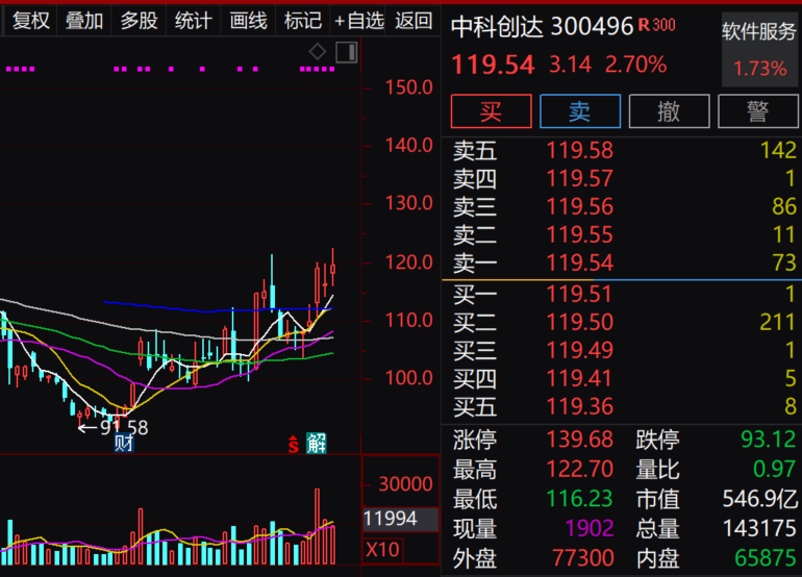The image size is (802, 577).
Task: Click the 内盘 value 65875
Action: (765, 558)
